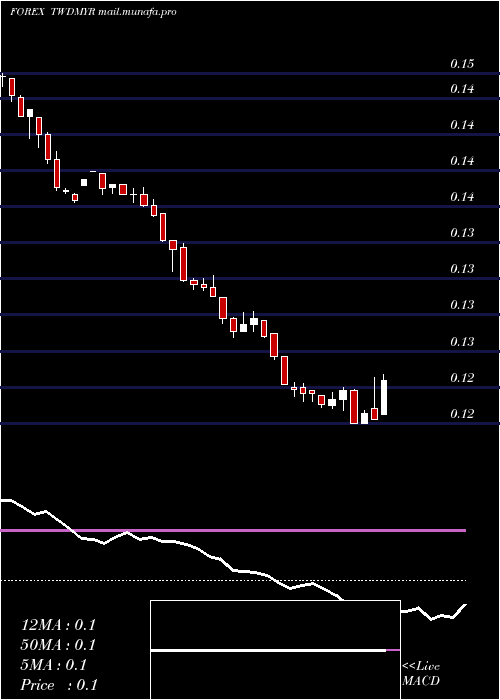Click the 0.15 price axis label
Viewport: 500px width, 700px height.
pos(462,64)
